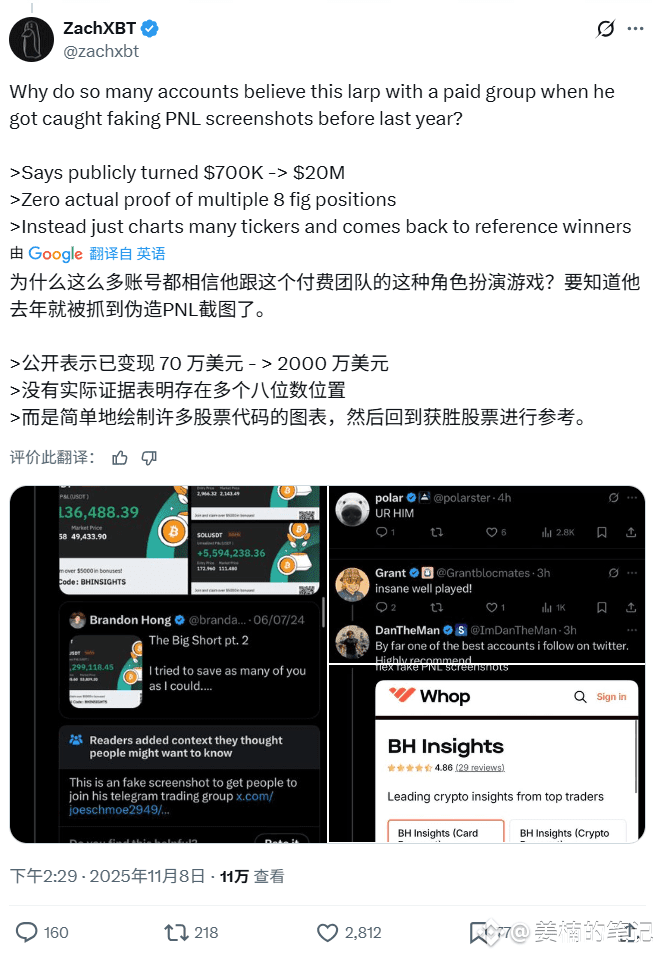Screen dimensions: 662x958
Task: Click the Grok icon beside the tweet menu
Action: pyautogui.click(x=605, y=29)
